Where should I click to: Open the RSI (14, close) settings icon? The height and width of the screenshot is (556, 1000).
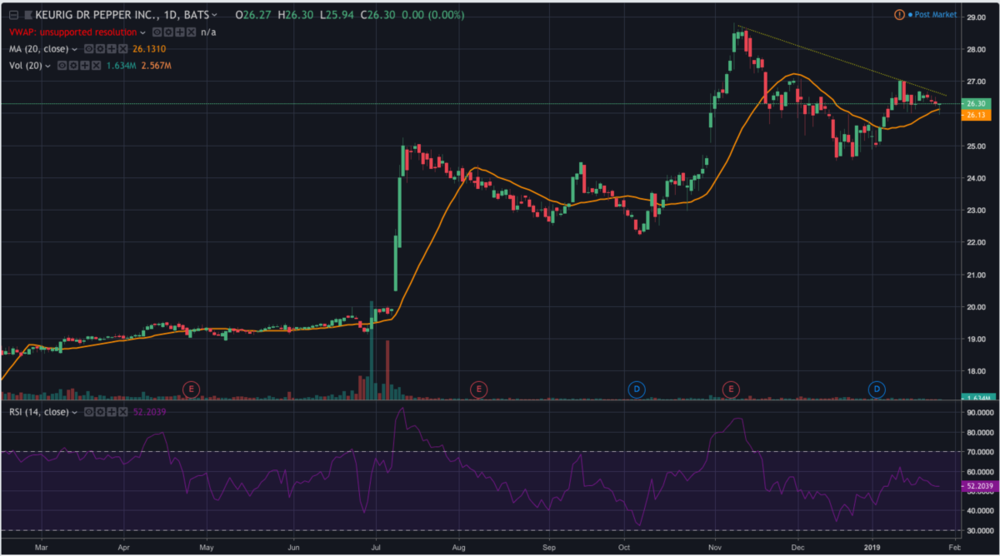tap(100, 412)
